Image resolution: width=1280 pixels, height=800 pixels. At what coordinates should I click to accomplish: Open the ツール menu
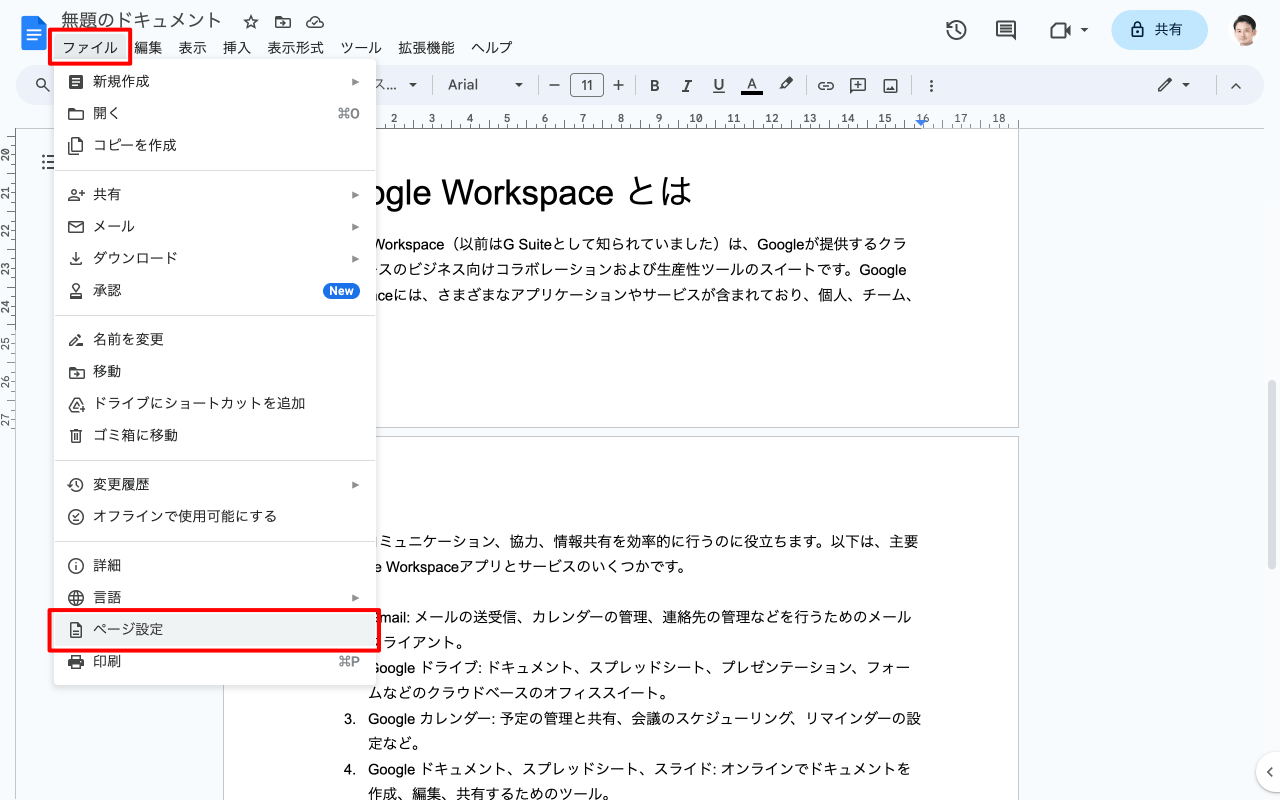[360, 47]
